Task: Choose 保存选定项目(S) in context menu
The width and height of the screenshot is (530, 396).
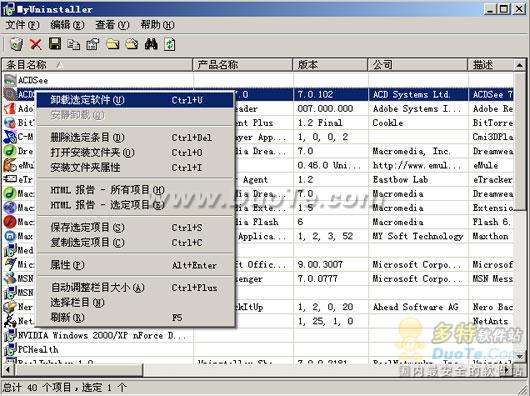Action: [x=135, y=228]
